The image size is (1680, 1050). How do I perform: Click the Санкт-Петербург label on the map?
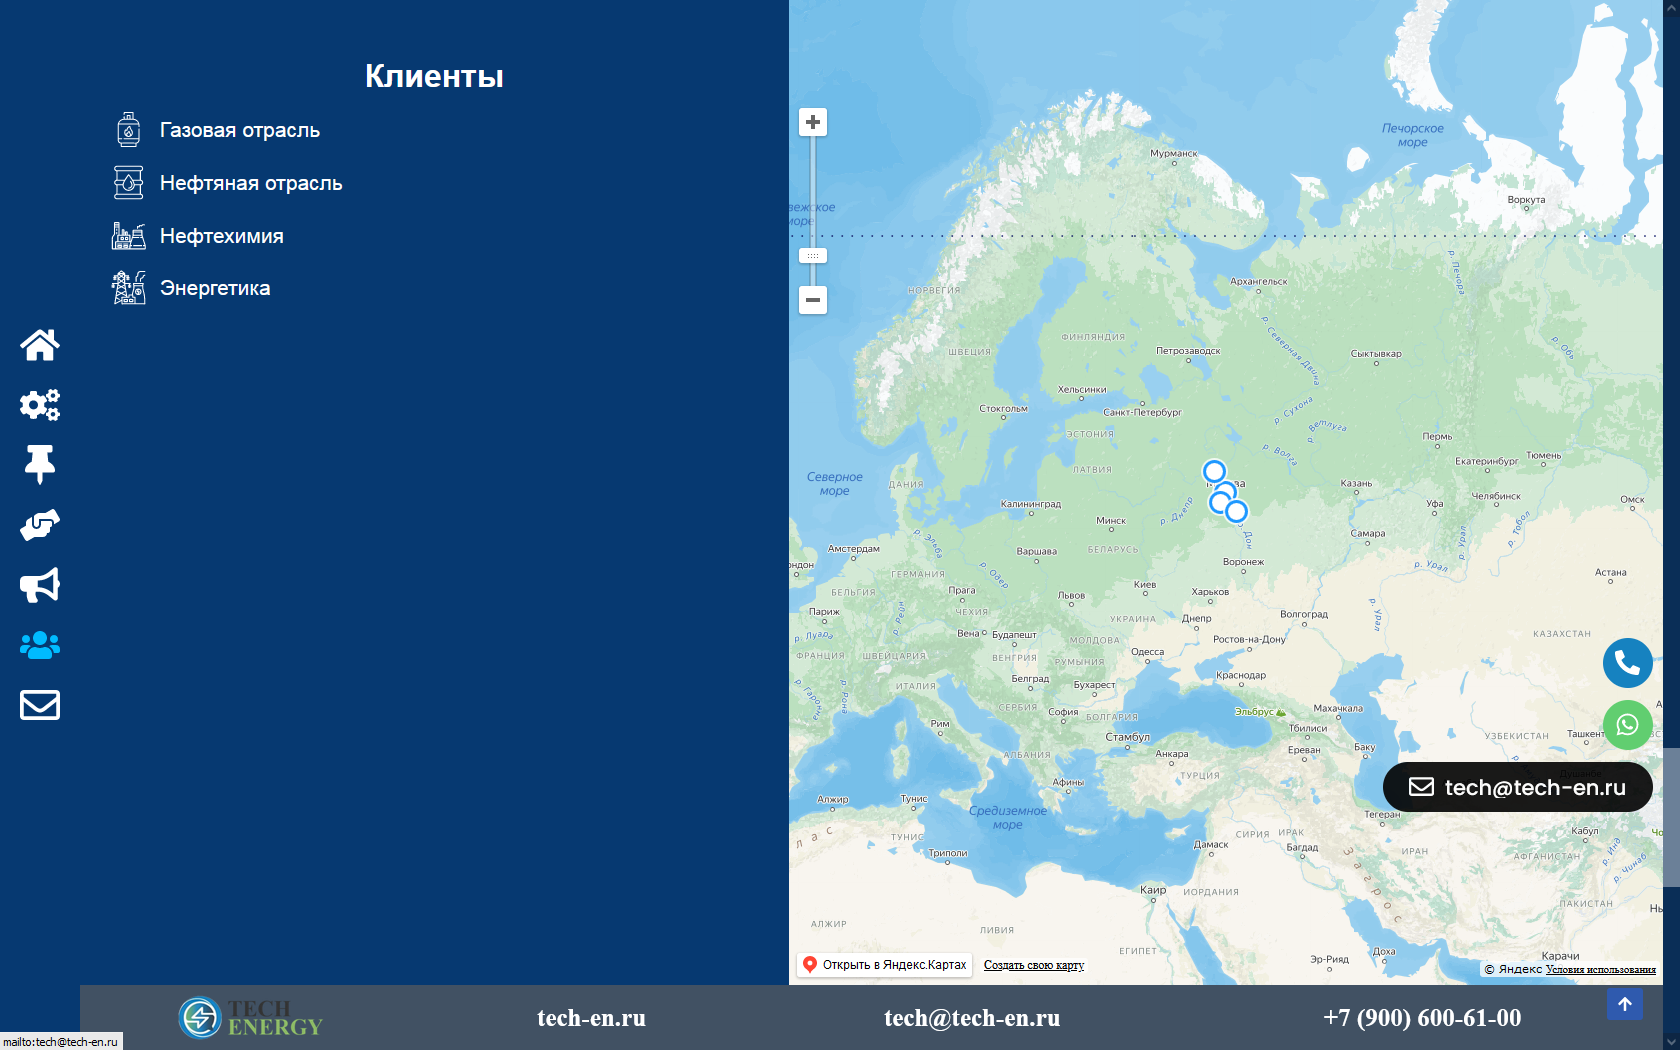(1142, 412)
